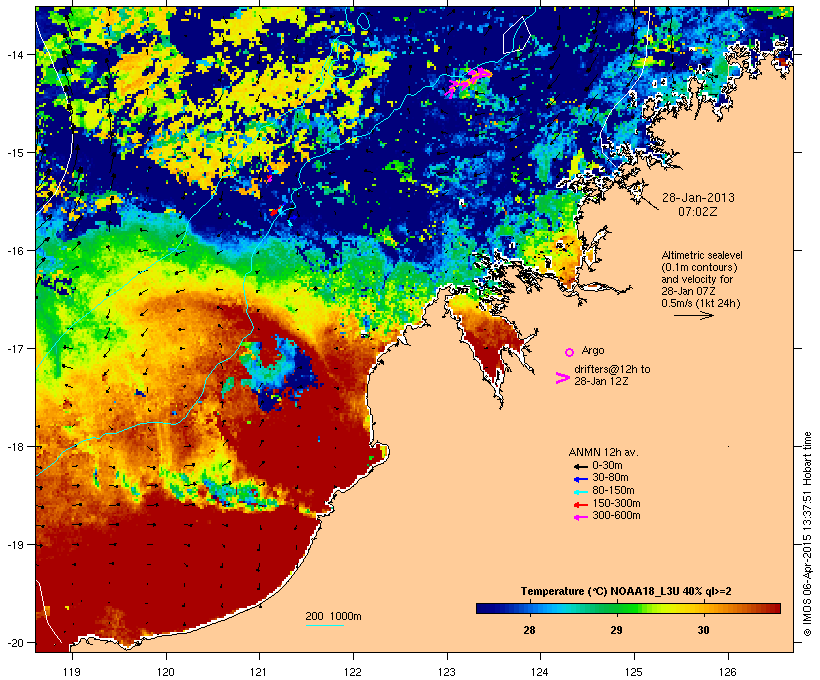Click the date text 28-Jan-2013
Screen dimensions: 820x680
tap(698, 198)
